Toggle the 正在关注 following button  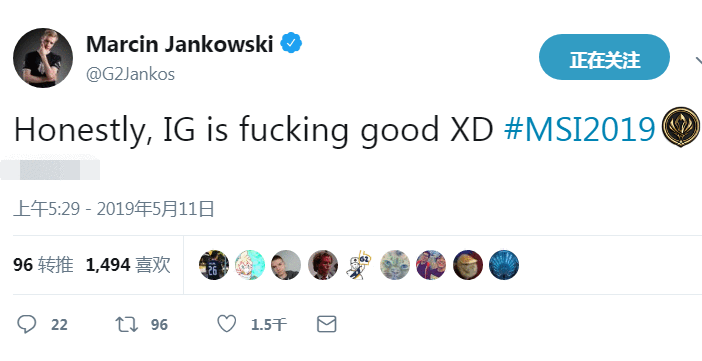click(x=604, y=57)
